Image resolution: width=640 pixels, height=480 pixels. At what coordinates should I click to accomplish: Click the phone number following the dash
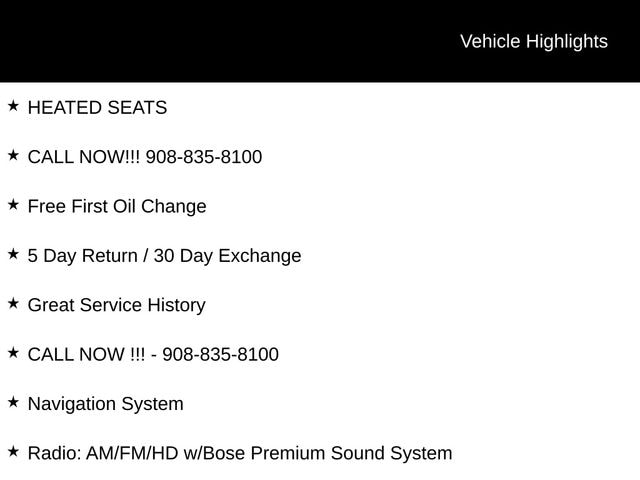220,354
